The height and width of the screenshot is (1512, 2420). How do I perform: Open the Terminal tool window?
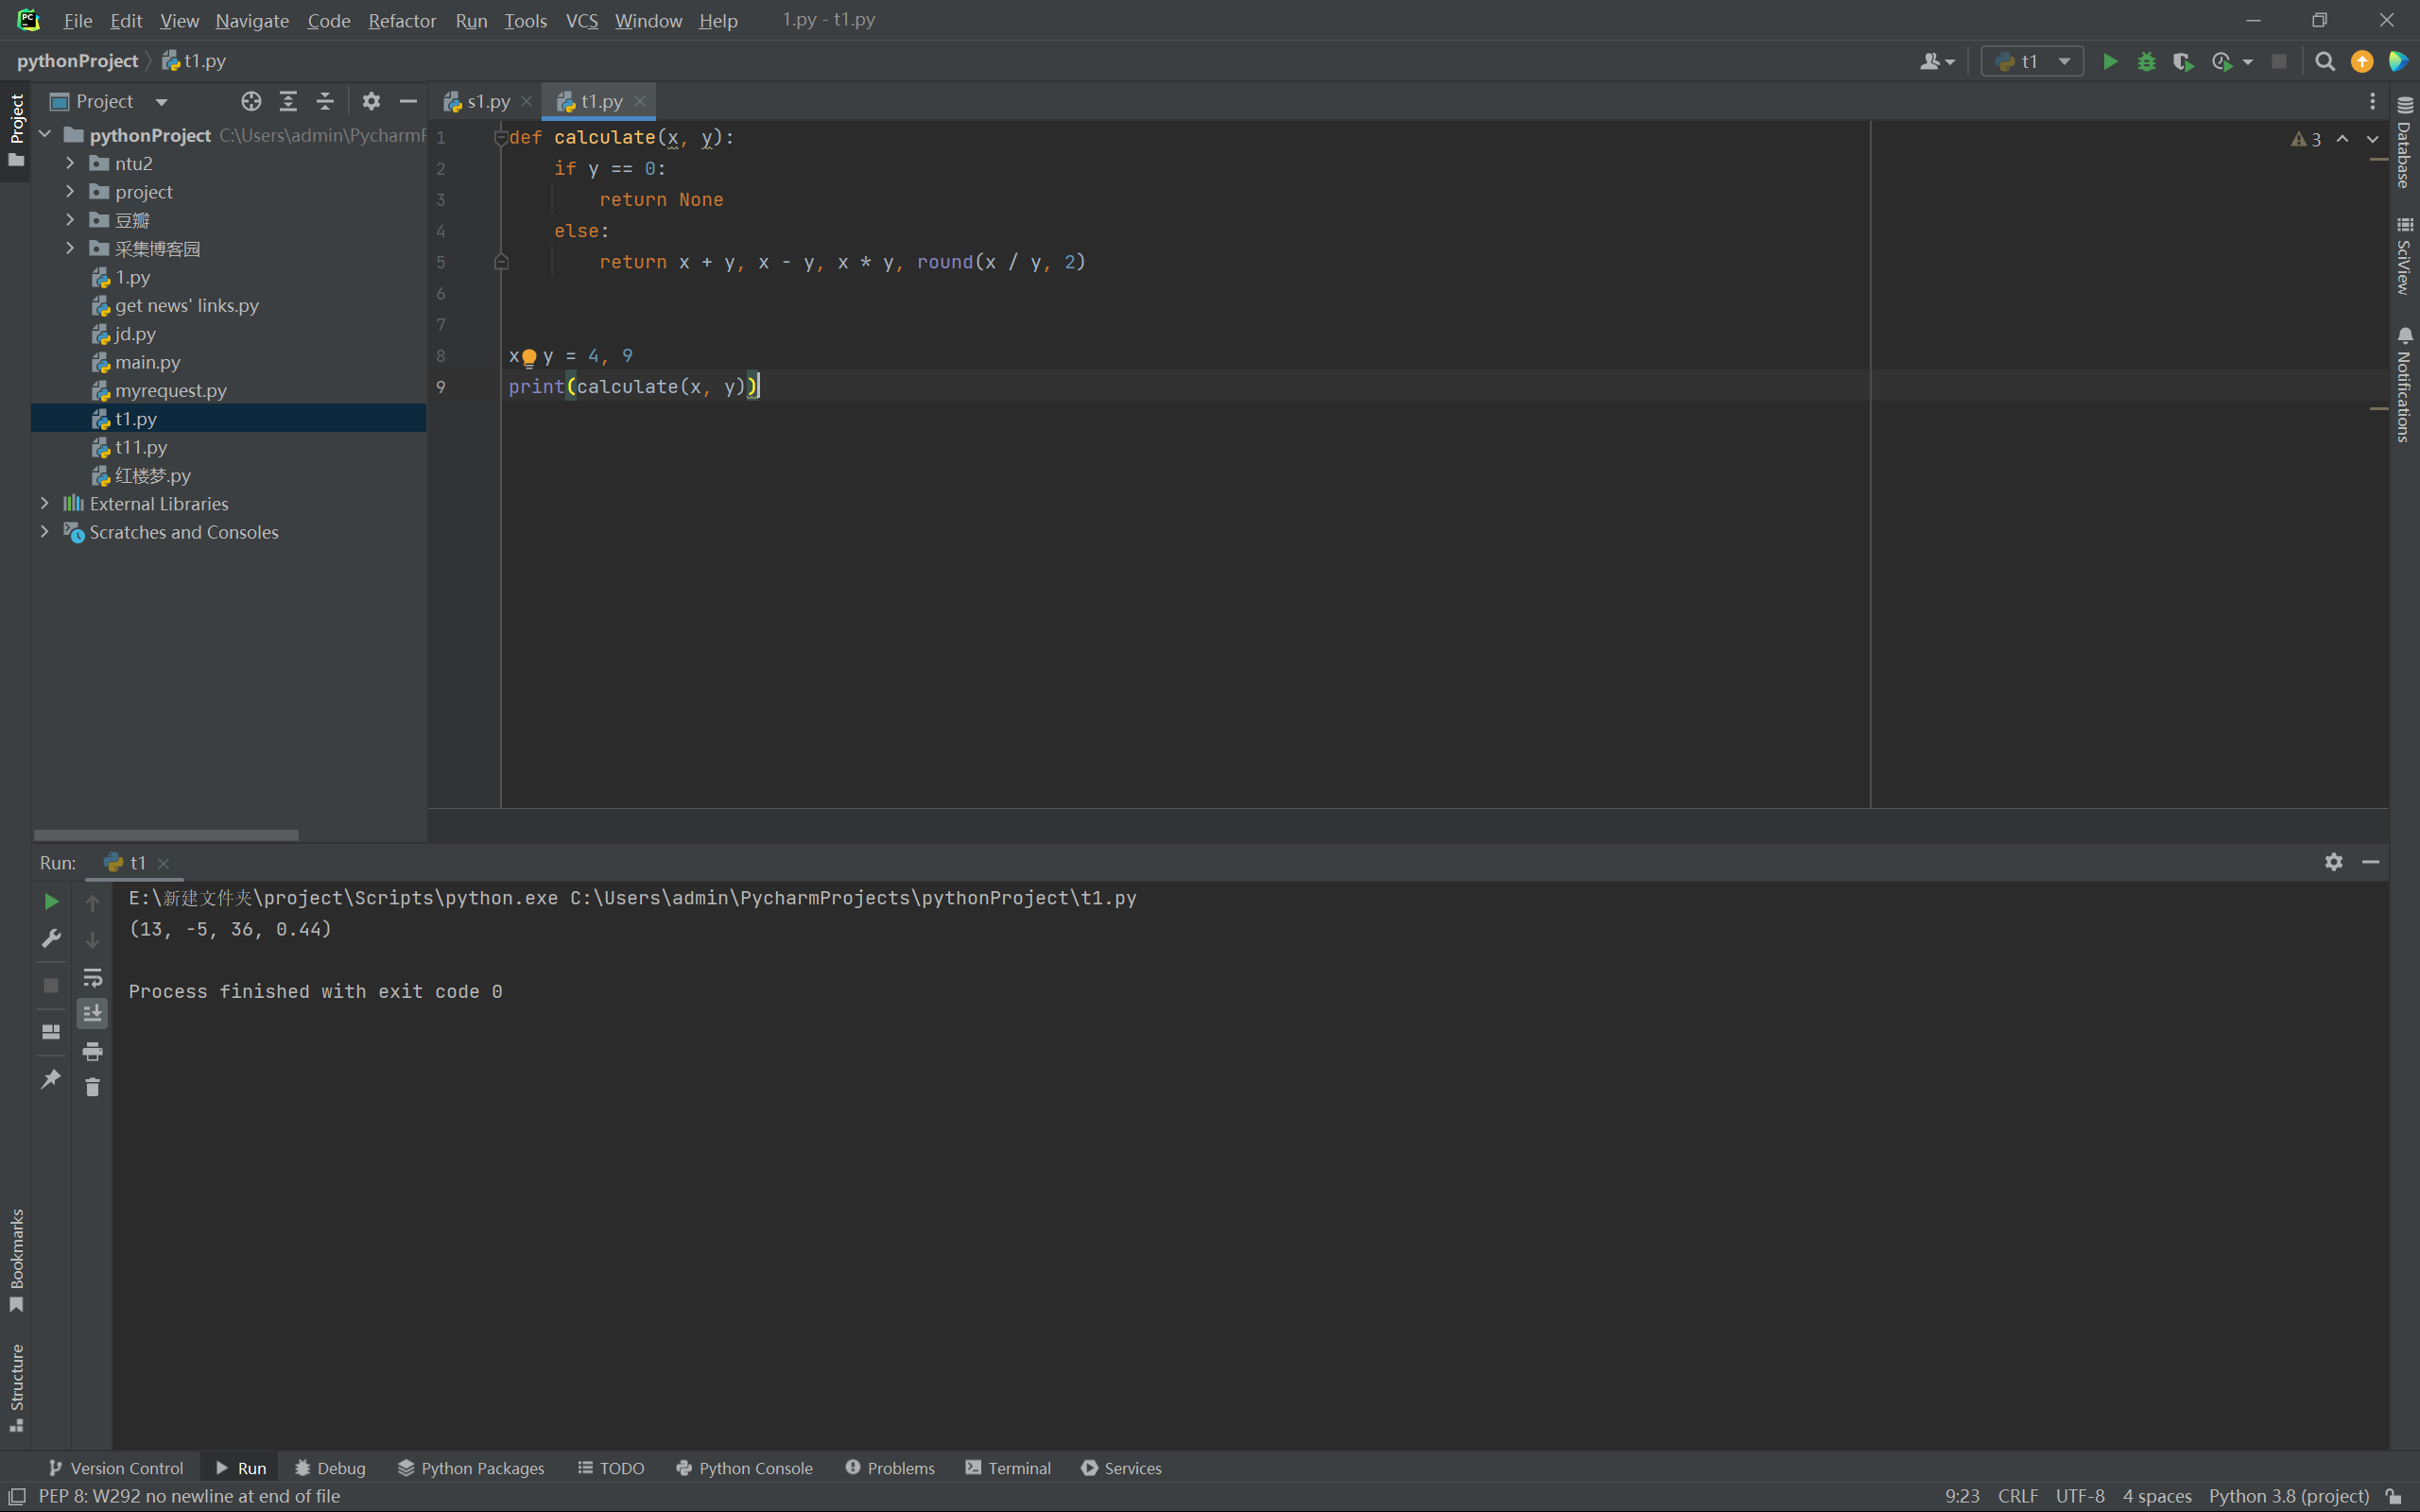pos(1008,1468)
